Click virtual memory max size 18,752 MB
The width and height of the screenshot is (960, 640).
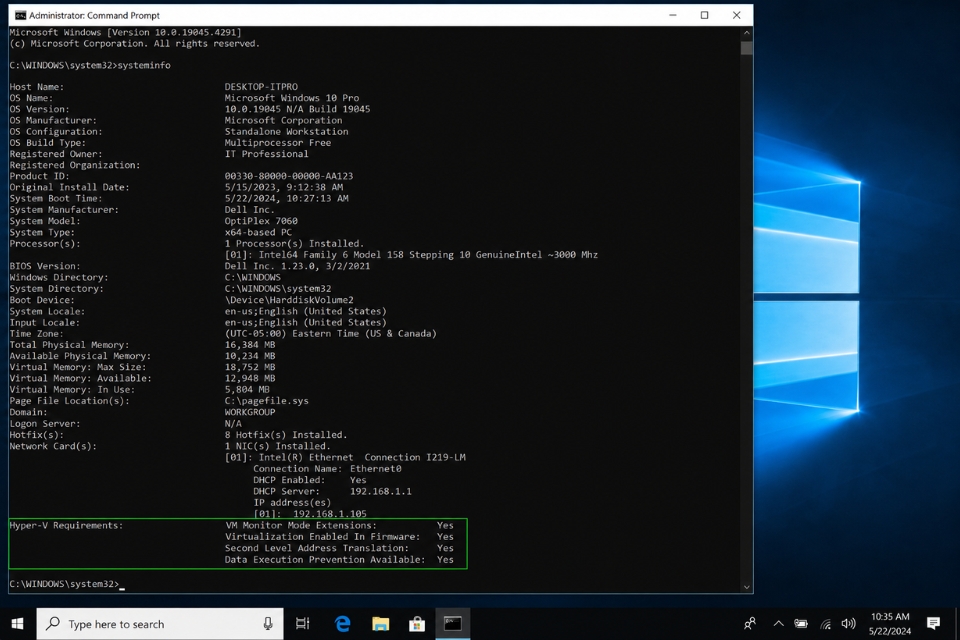click(249, 367)
